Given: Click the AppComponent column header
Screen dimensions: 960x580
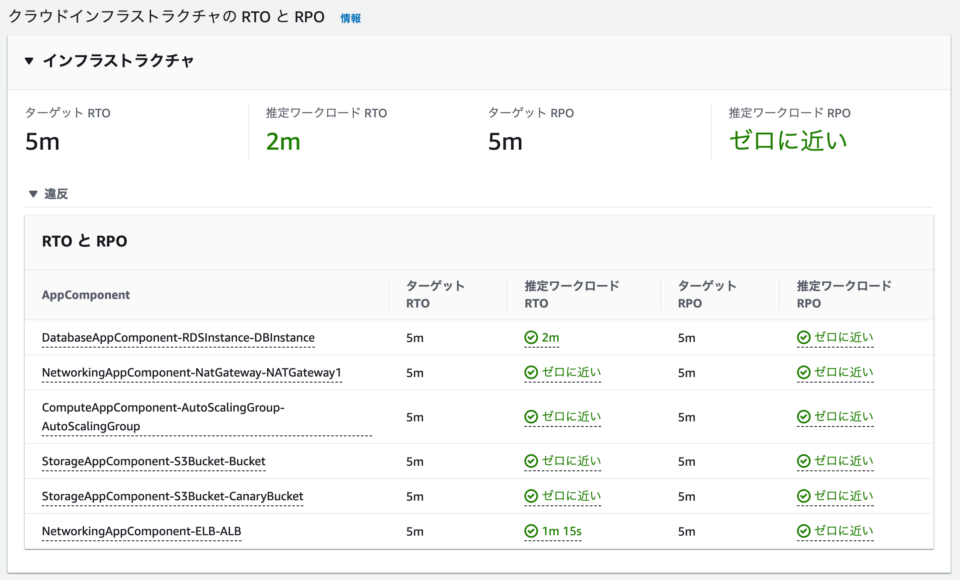Looking at the screenshot, I should click(x=86, y=295).
